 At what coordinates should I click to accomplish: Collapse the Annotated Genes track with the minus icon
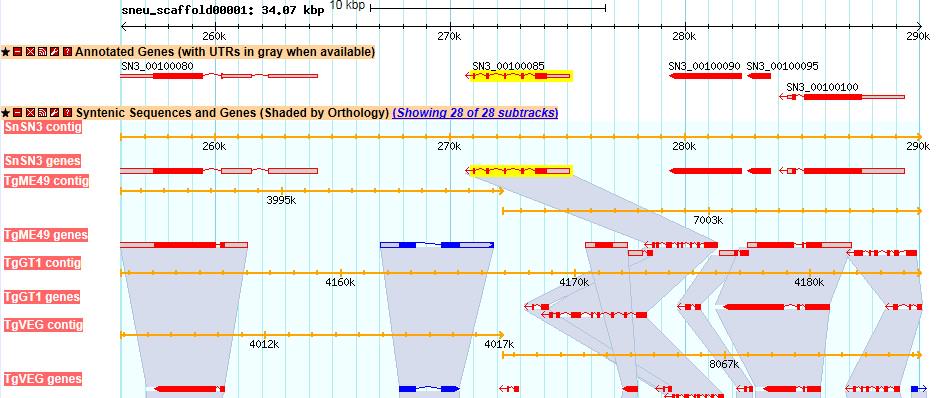17,52
